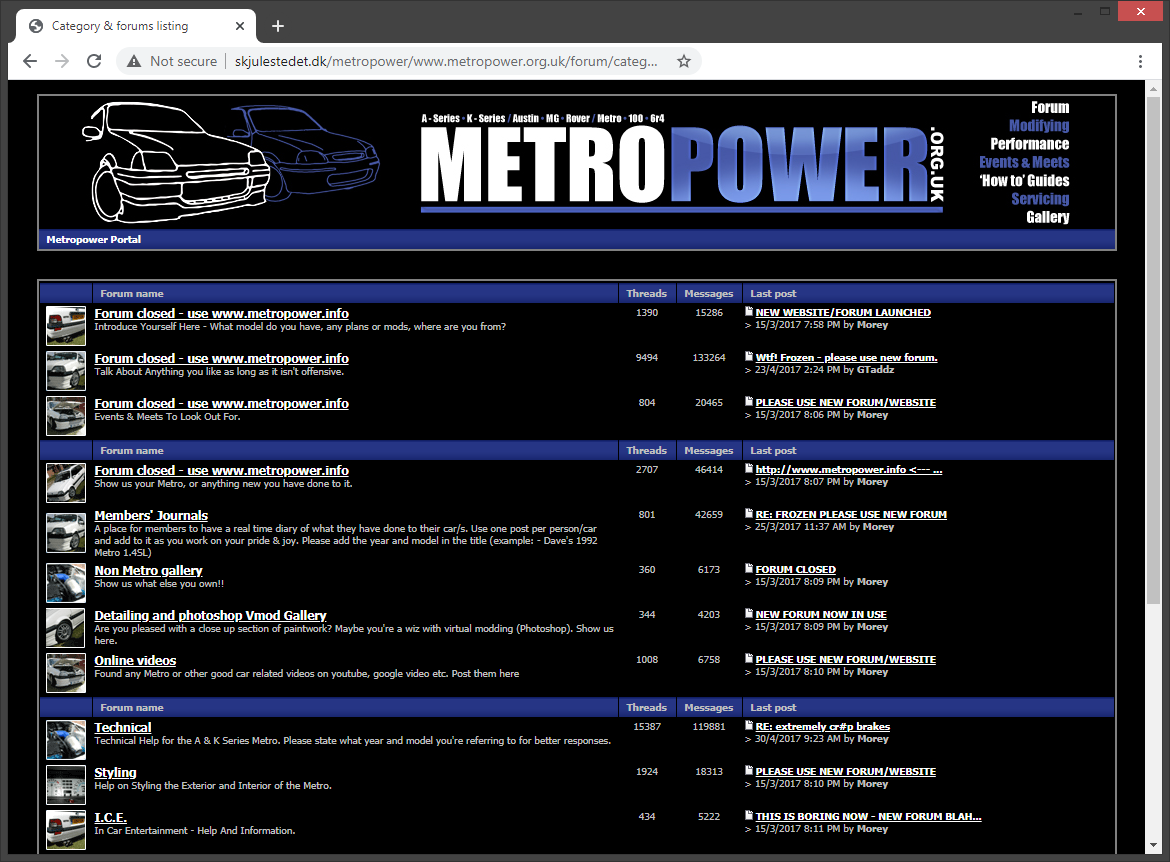This screenshot has height=862, width=1170.
Task: Click post icon beside NEW WEBSITE/FORUM LAUNCHED
Action: coord(748,311)
